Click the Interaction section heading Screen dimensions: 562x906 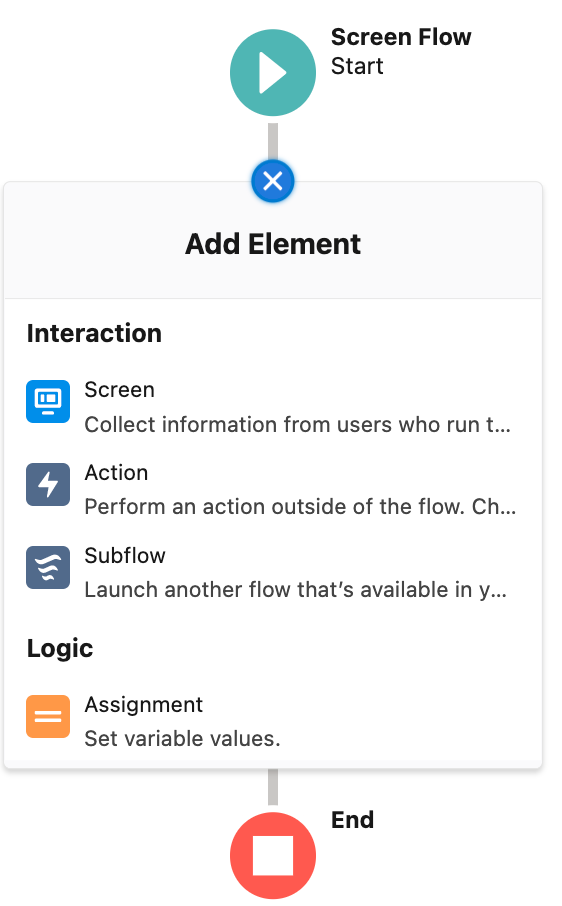94,333
